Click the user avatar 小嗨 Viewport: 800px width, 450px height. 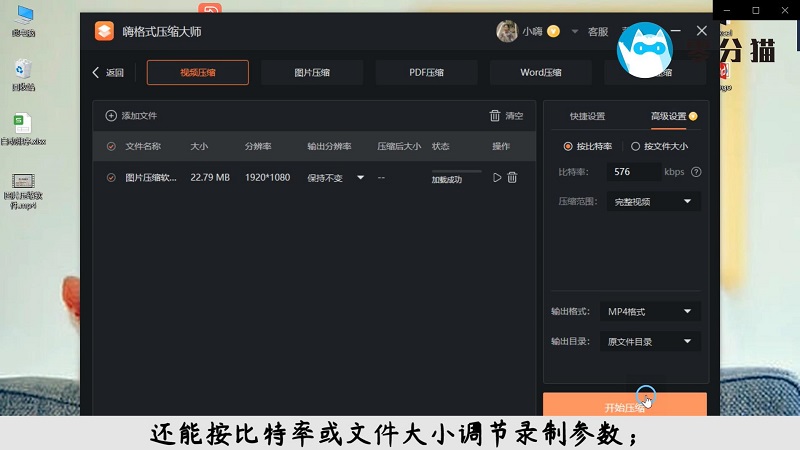coord(507,31)
